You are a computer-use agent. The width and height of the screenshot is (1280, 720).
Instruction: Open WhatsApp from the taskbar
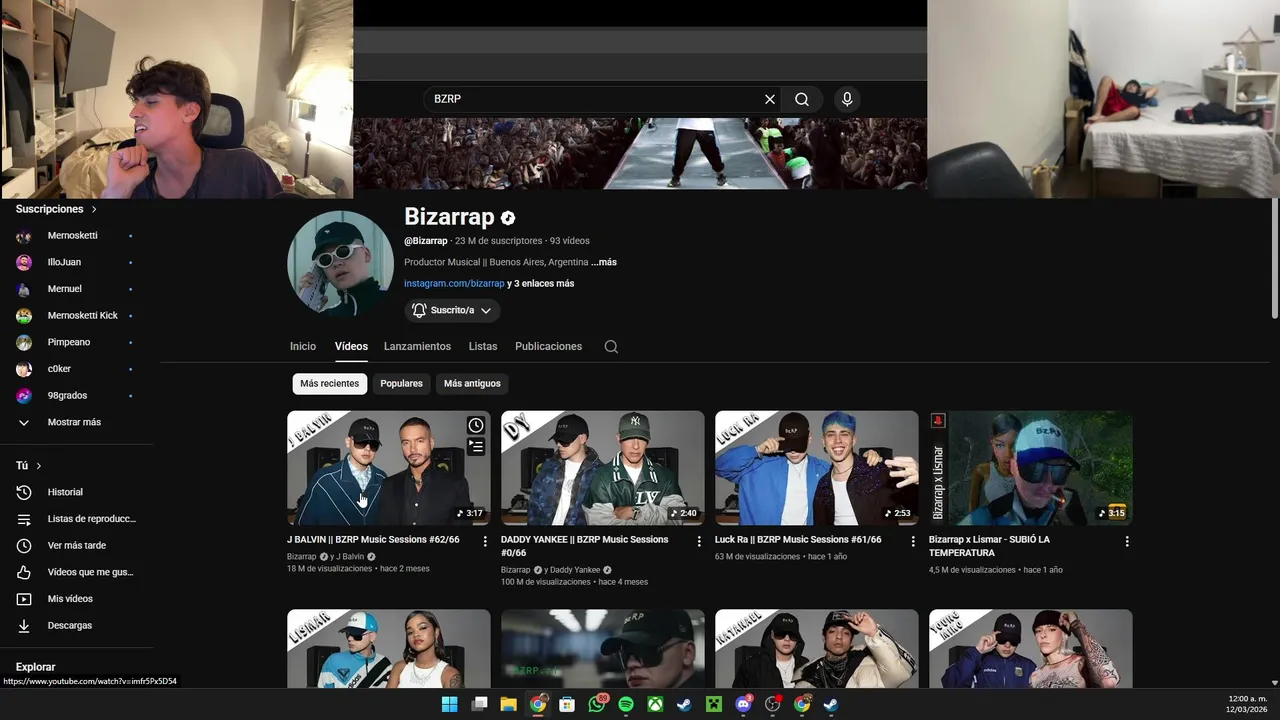click(x=597, y=704)
